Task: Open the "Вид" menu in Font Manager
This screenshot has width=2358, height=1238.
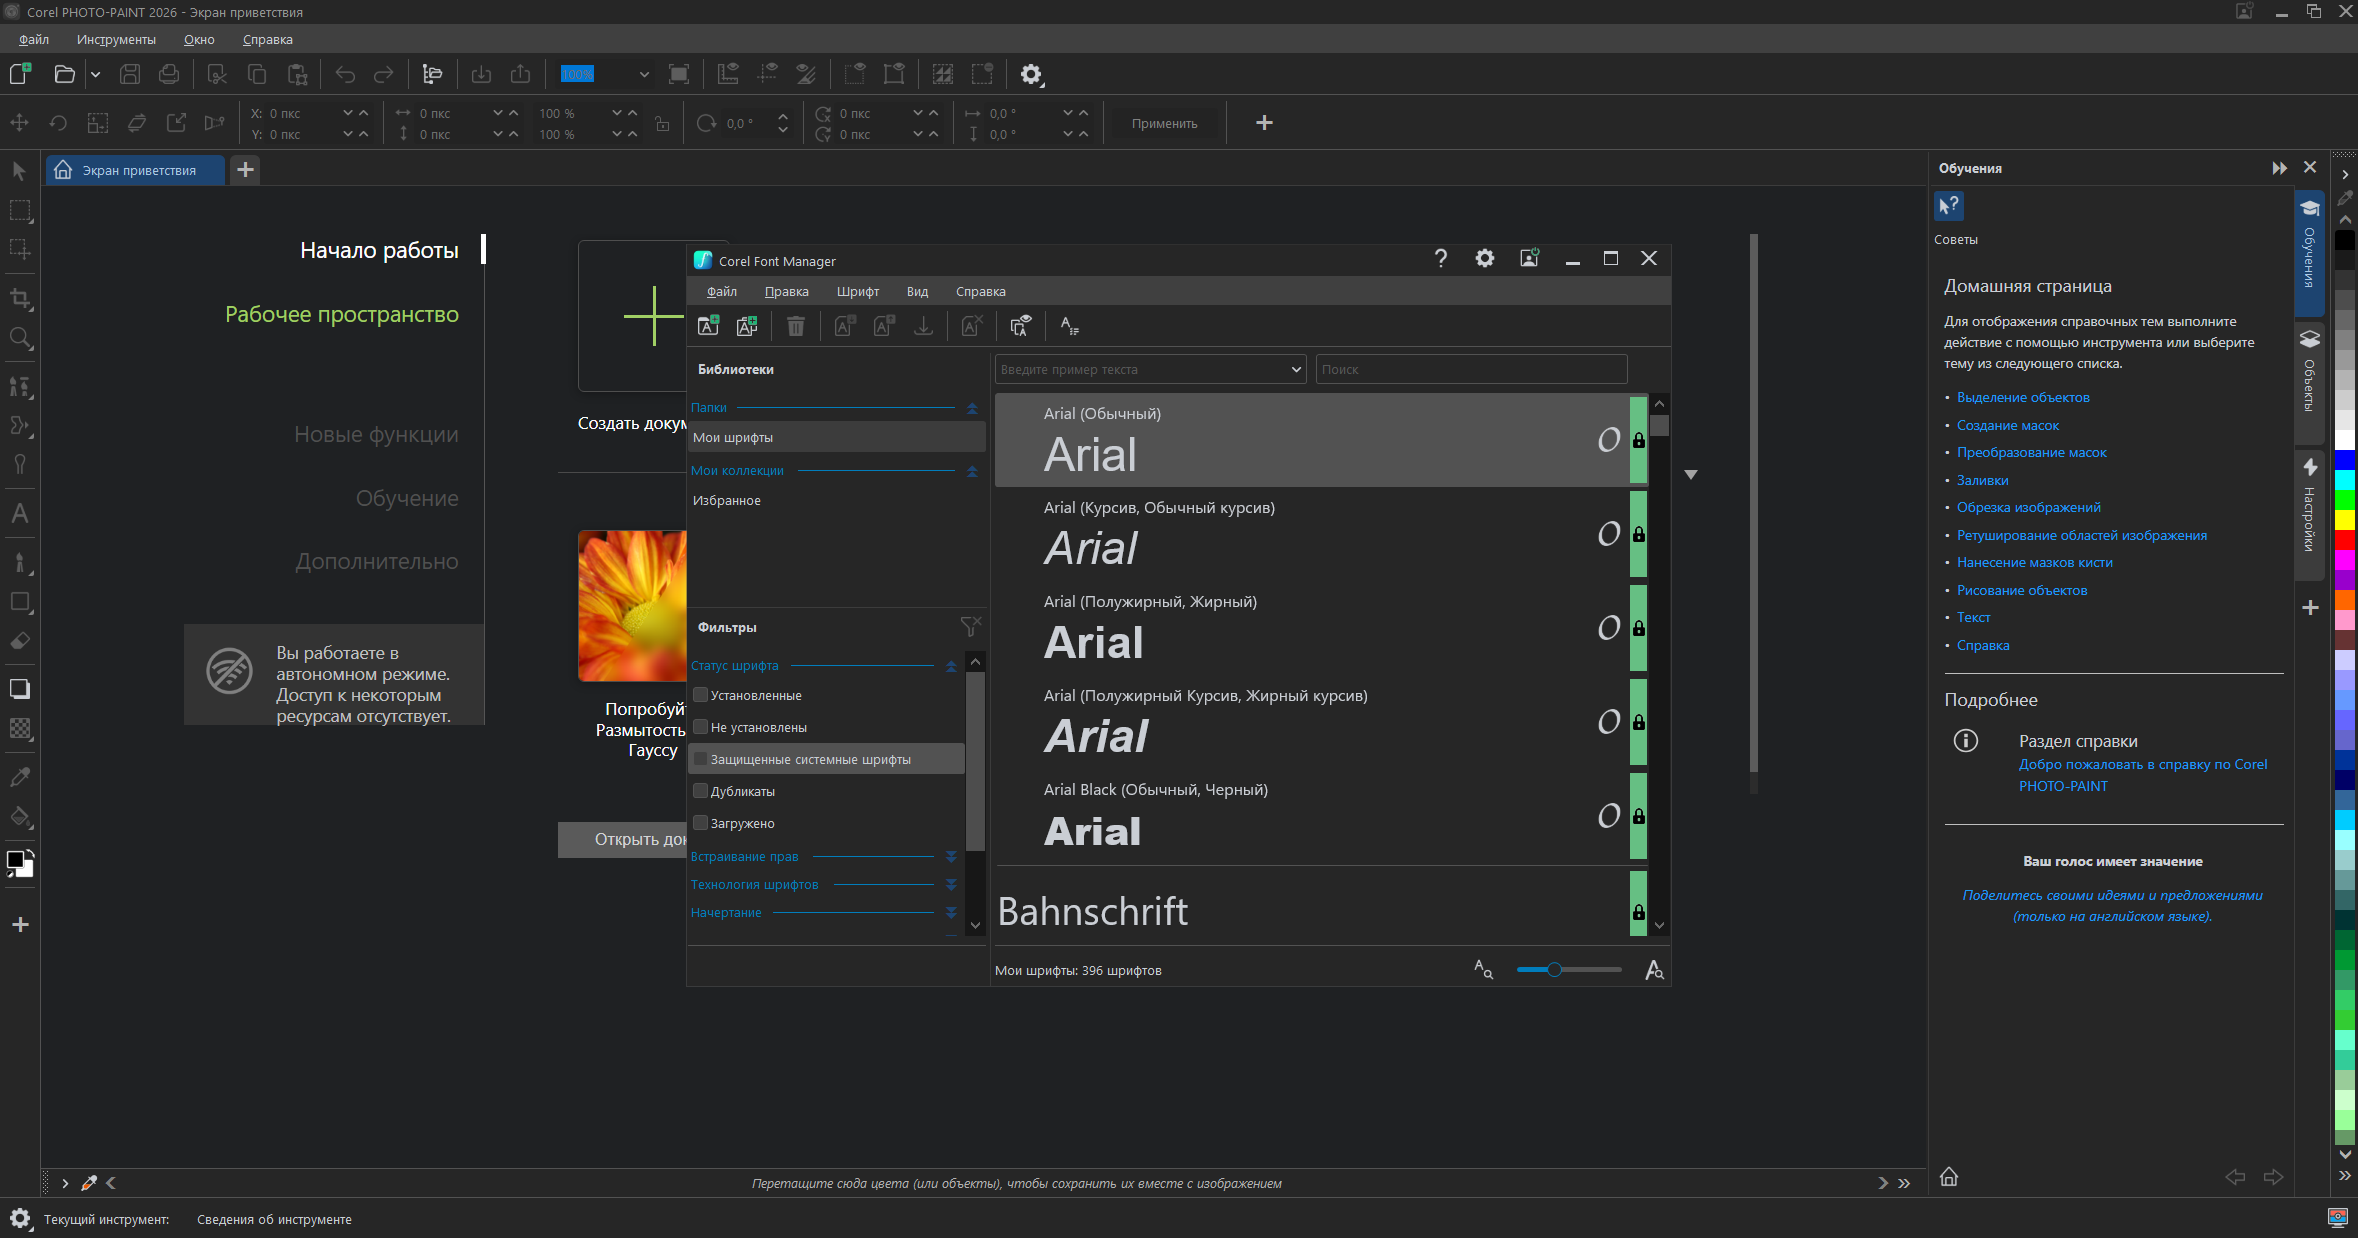Action: 917,292
